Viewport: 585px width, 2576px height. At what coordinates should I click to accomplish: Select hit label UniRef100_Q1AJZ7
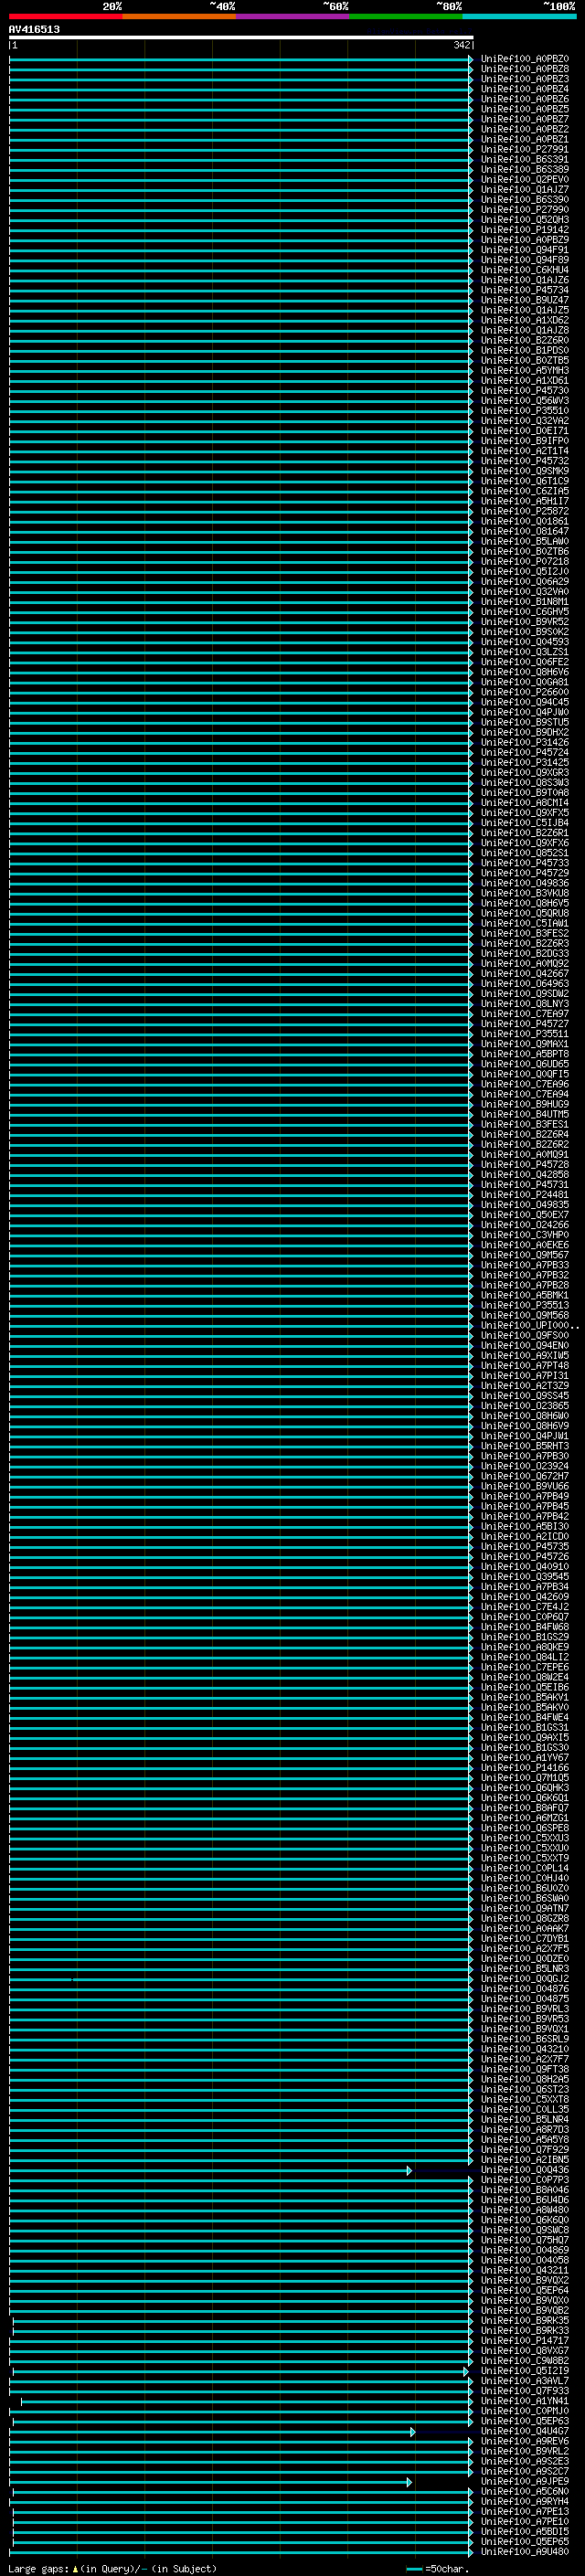point(525,190)
